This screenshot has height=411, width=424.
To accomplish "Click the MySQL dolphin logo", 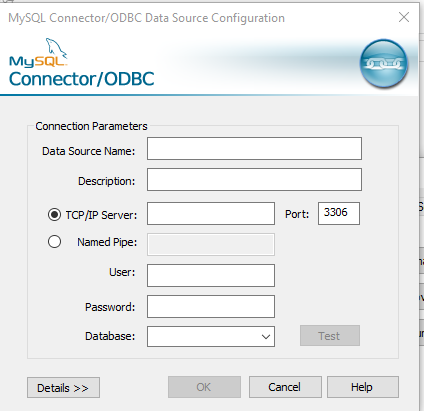I will click(38, 52).
